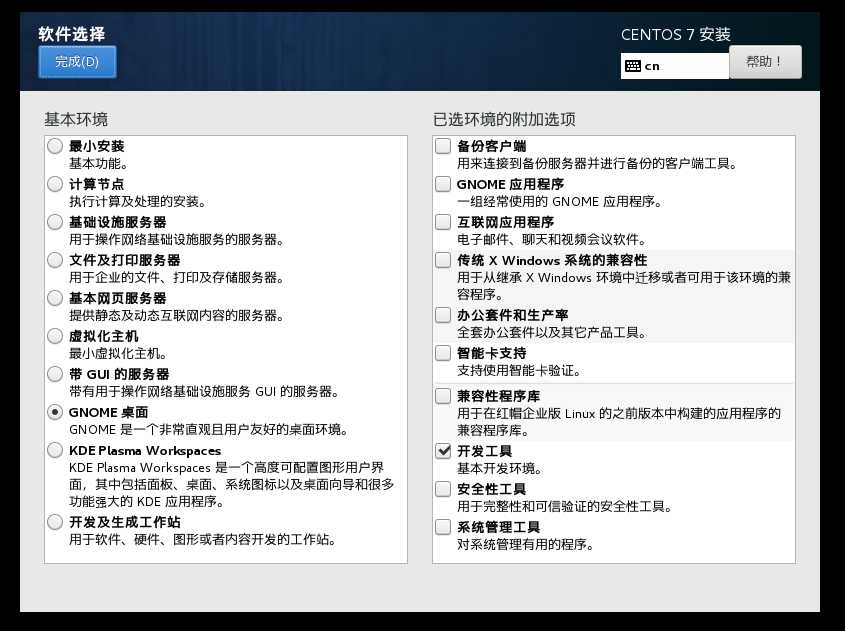The image size is (845, 631).
Task: Click text 用于企业的文件、打印及存储服务器。
Action: click(x=177, y=278)
